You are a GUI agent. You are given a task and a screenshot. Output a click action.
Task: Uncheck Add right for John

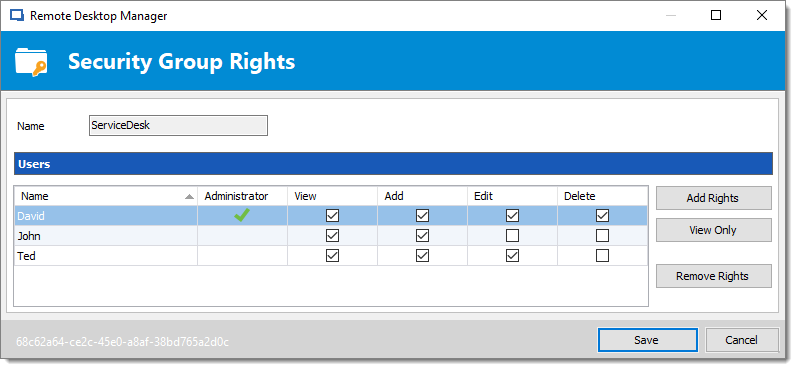[x=422, y=236]
